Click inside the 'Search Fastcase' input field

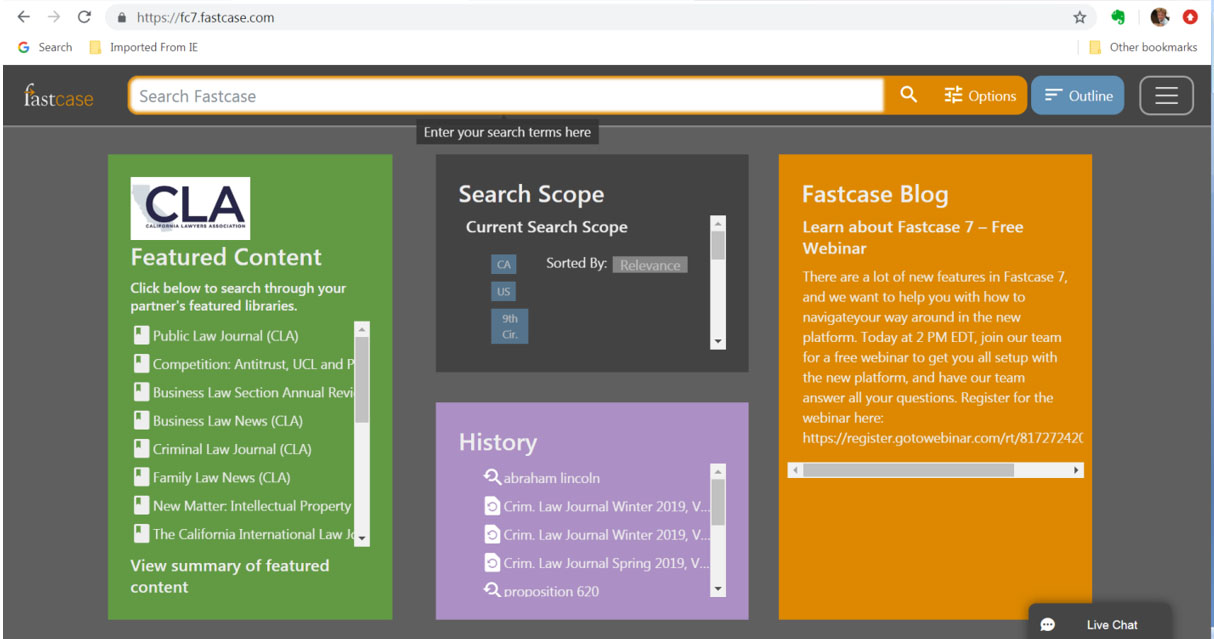(500, 95)
